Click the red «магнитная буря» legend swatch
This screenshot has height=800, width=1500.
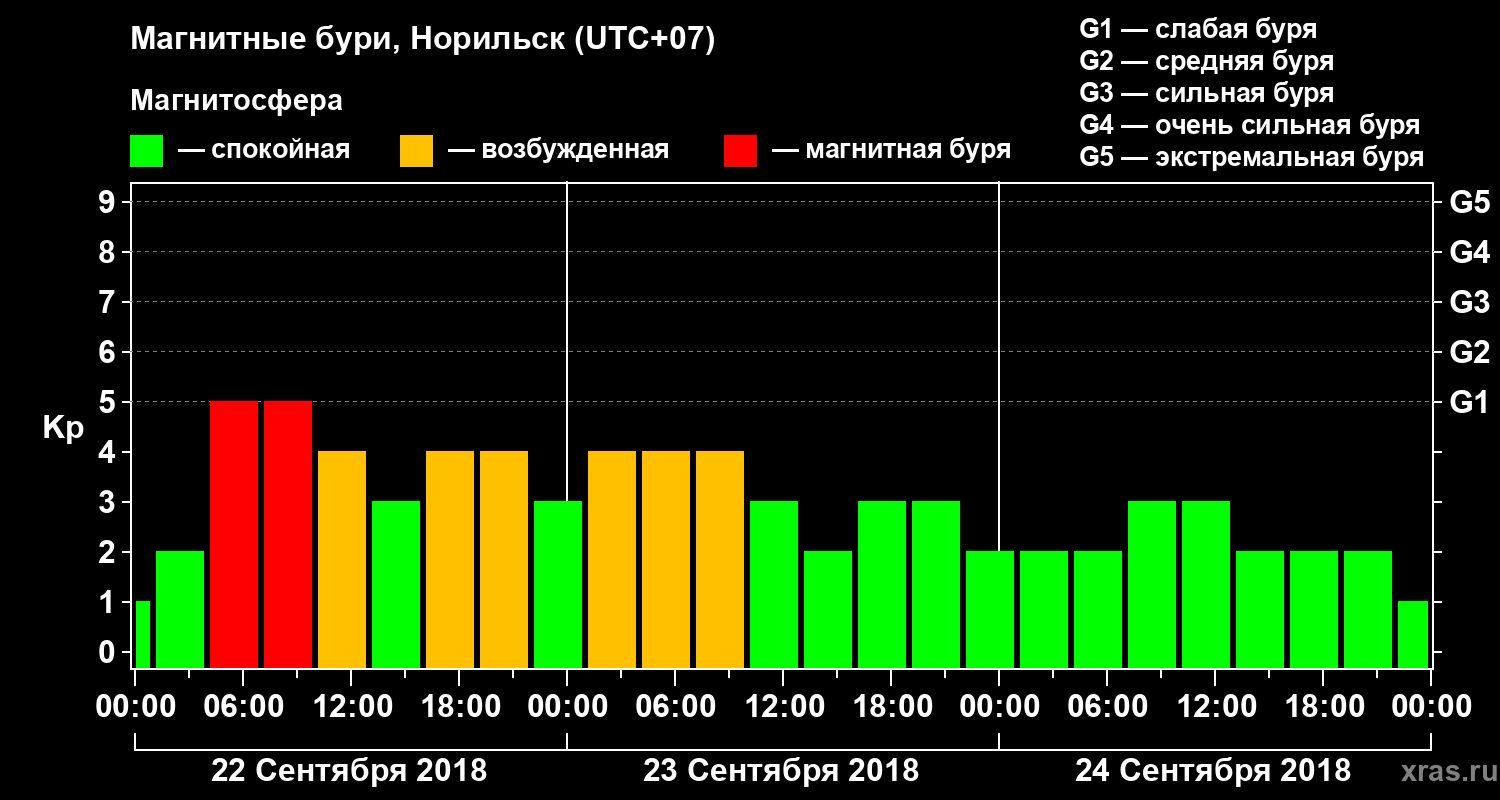coord(740,151)
